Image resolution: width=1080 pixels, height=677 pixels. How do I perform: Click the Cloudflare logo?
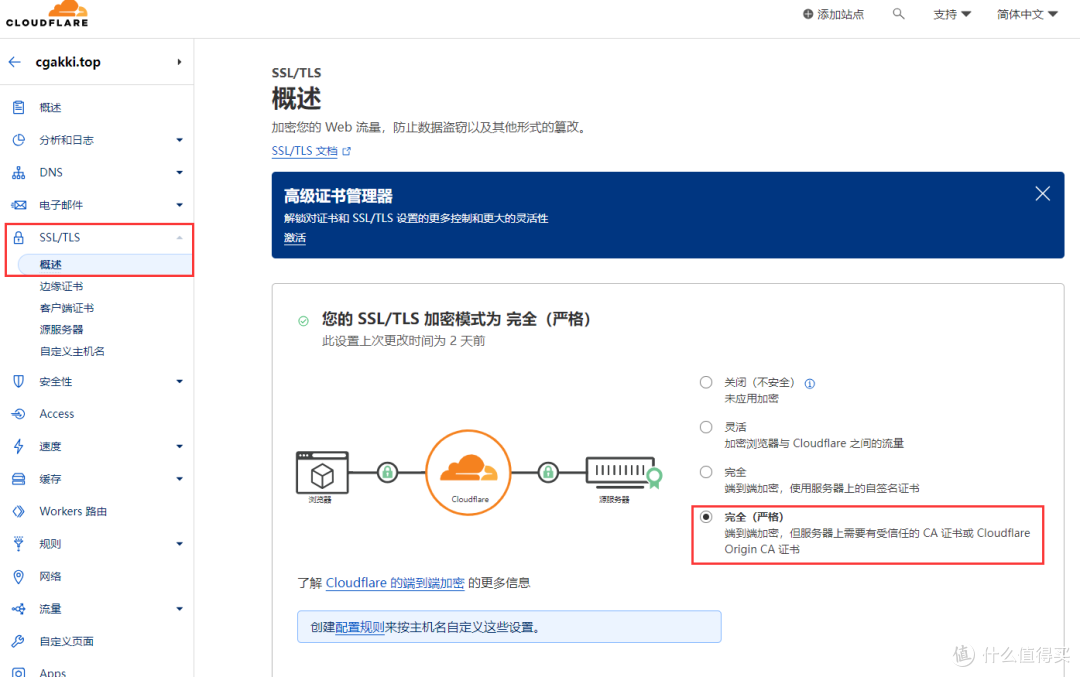[x=47, y=14]
